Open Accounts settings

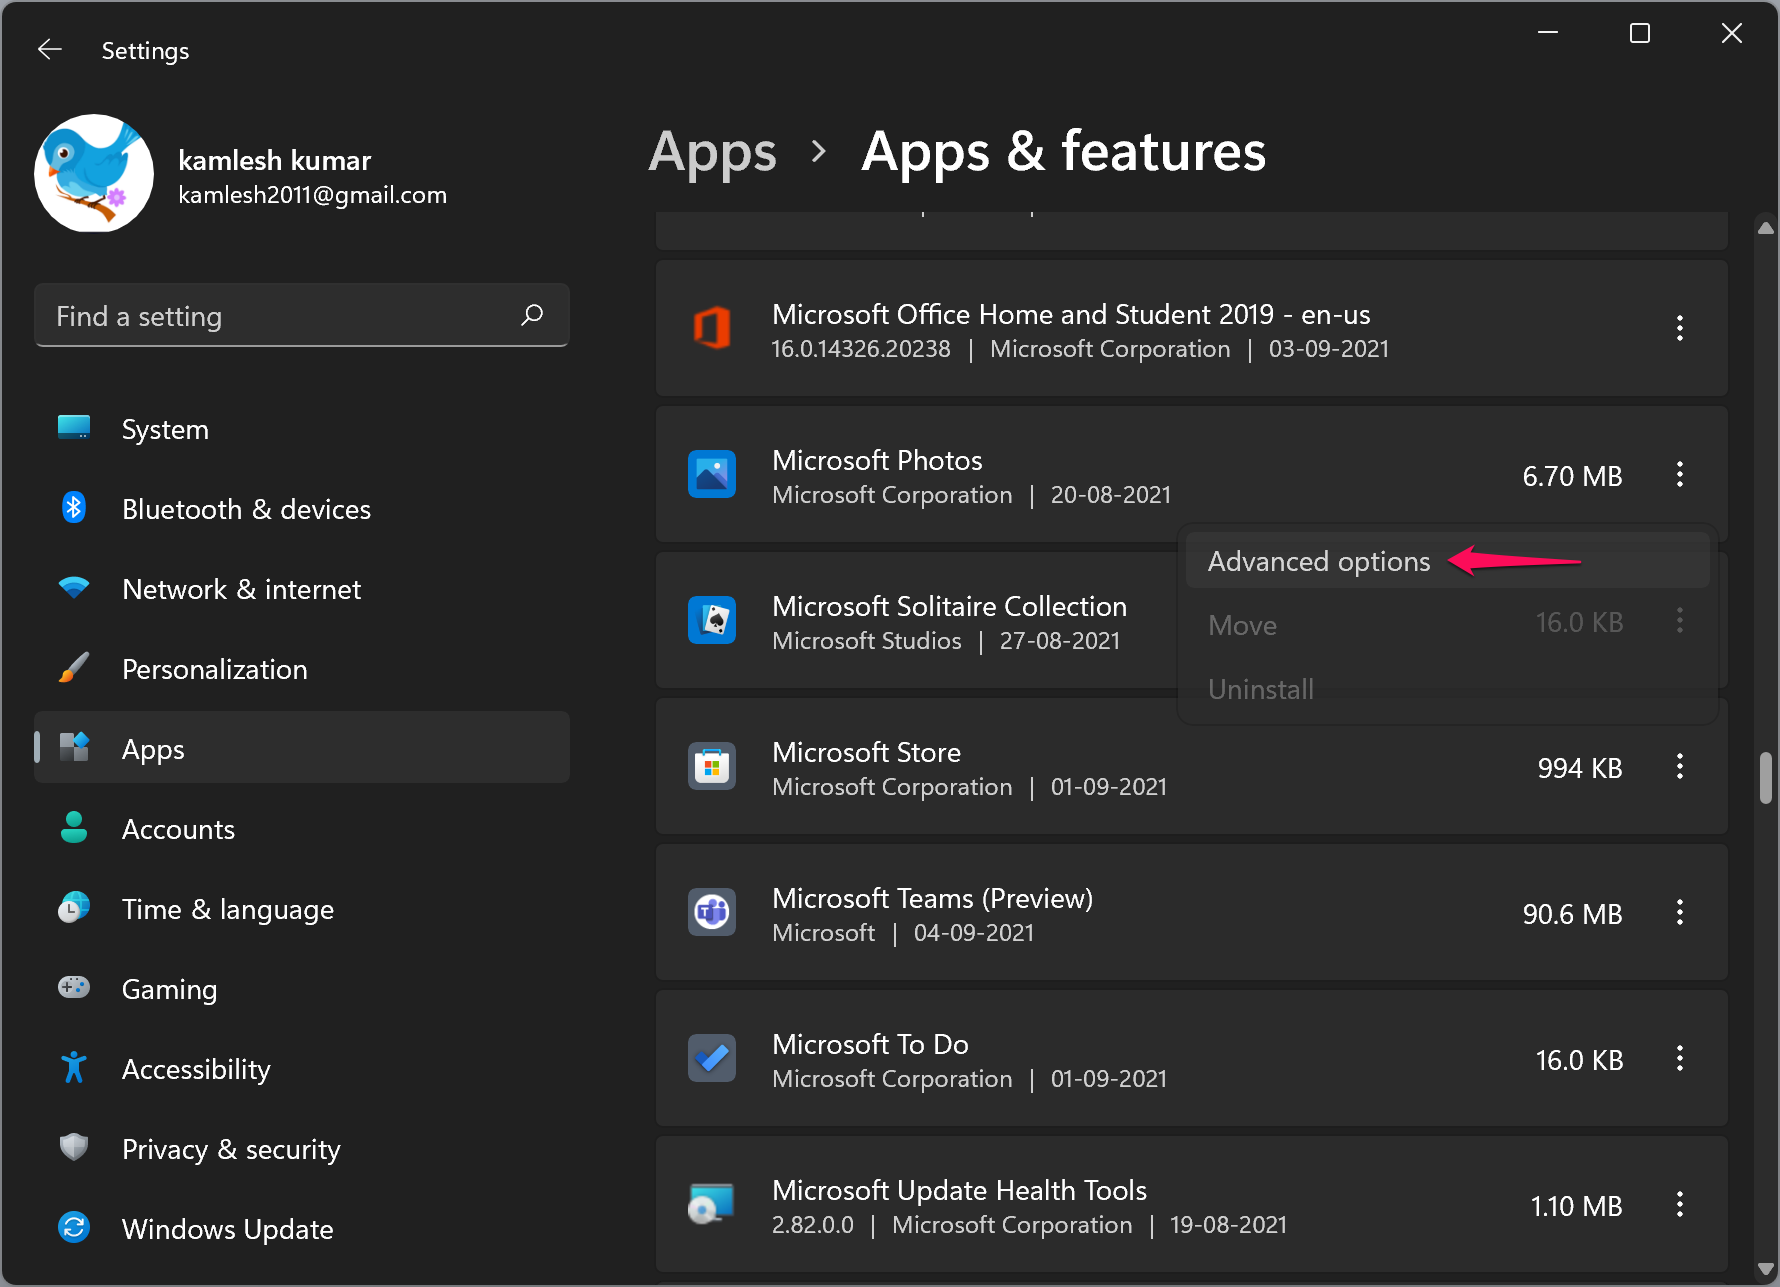[x=302, y=829]
